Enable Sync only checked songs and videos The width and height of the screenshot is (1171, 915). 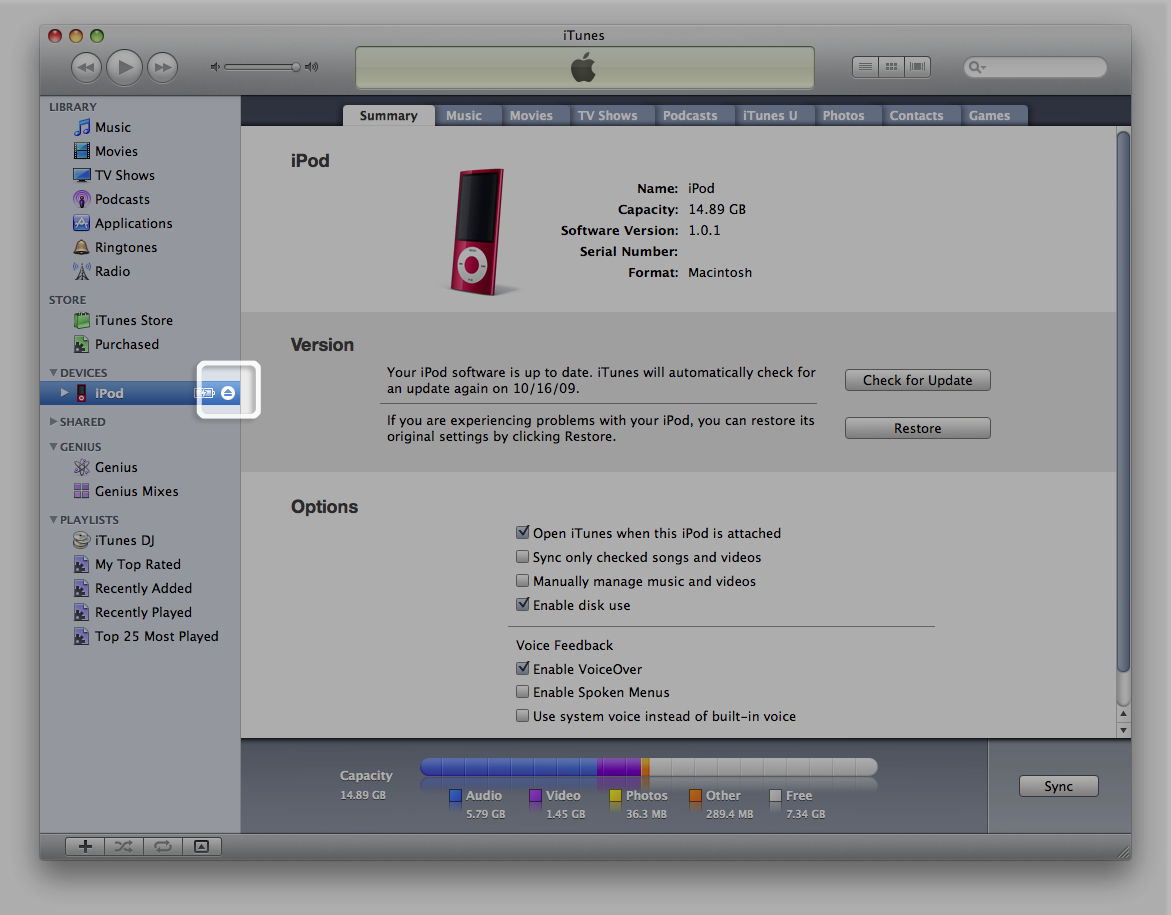pyautogui.click(x=523, y=556)
